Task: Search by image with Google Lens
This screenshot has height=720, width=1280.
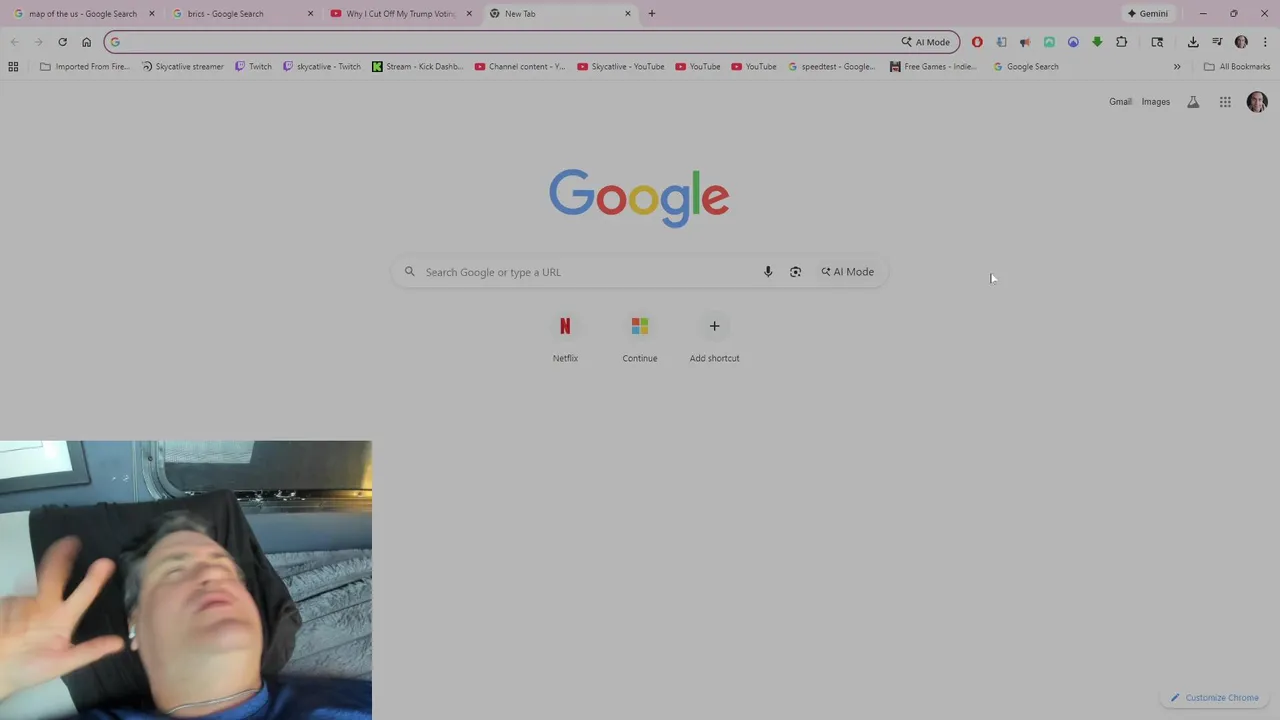Action: [x=795, y=272]
